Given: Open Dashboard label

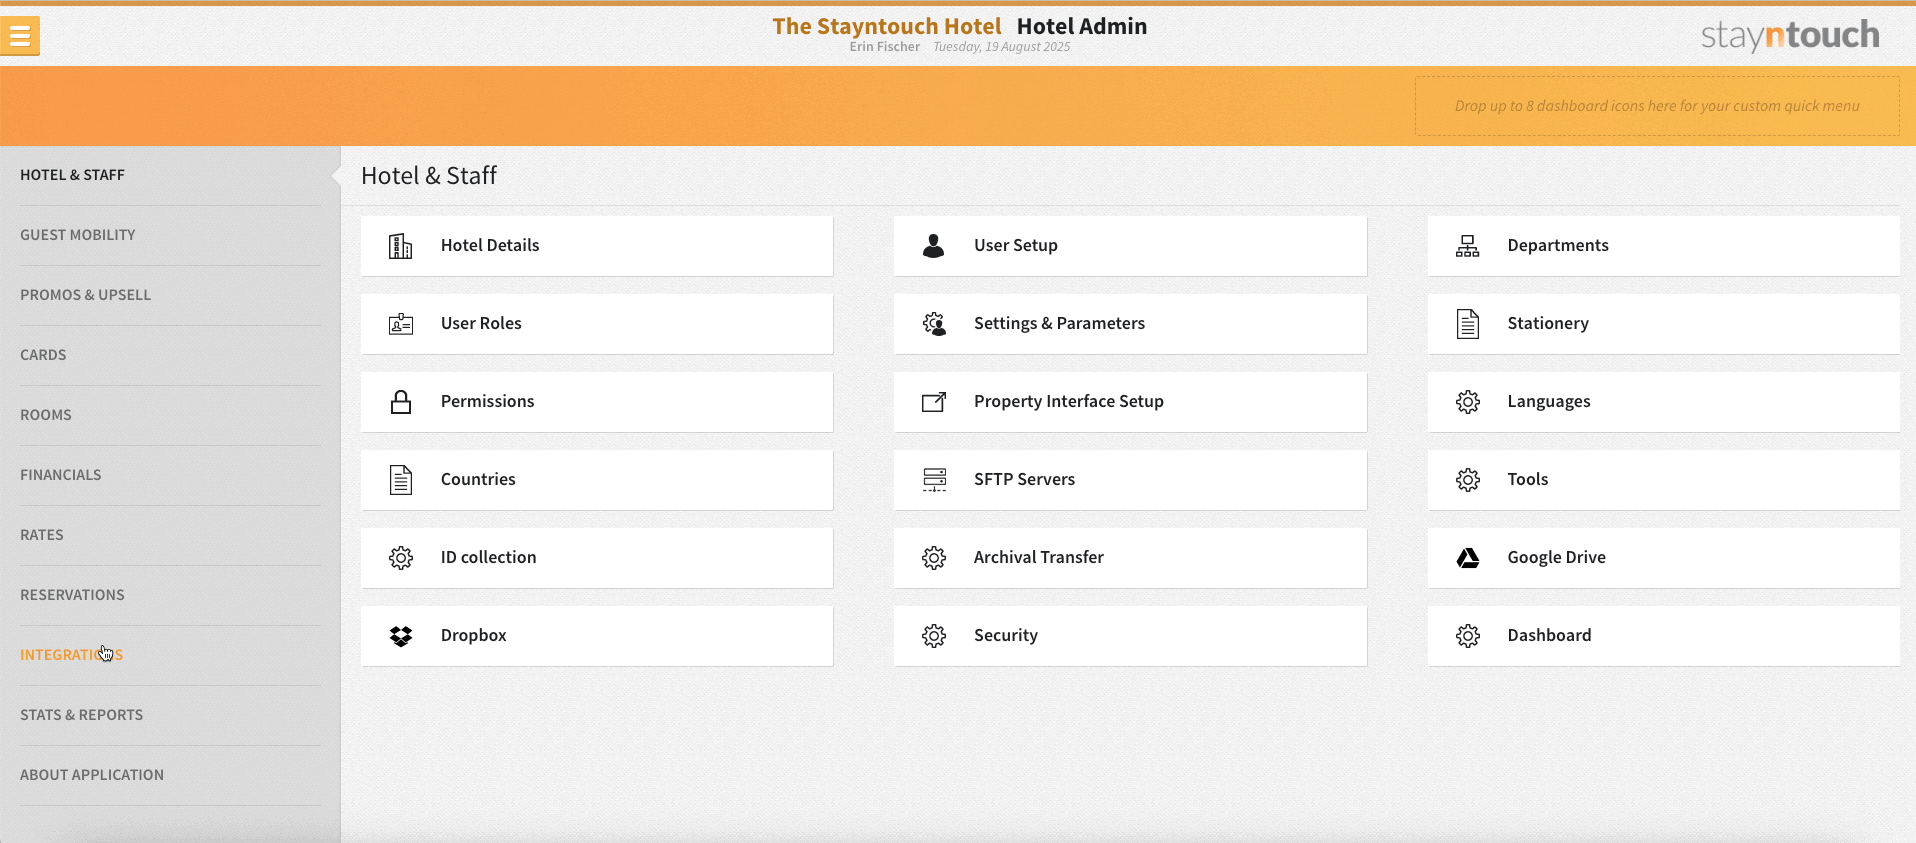Looking at the screenshot, I should click(1549, 636).
